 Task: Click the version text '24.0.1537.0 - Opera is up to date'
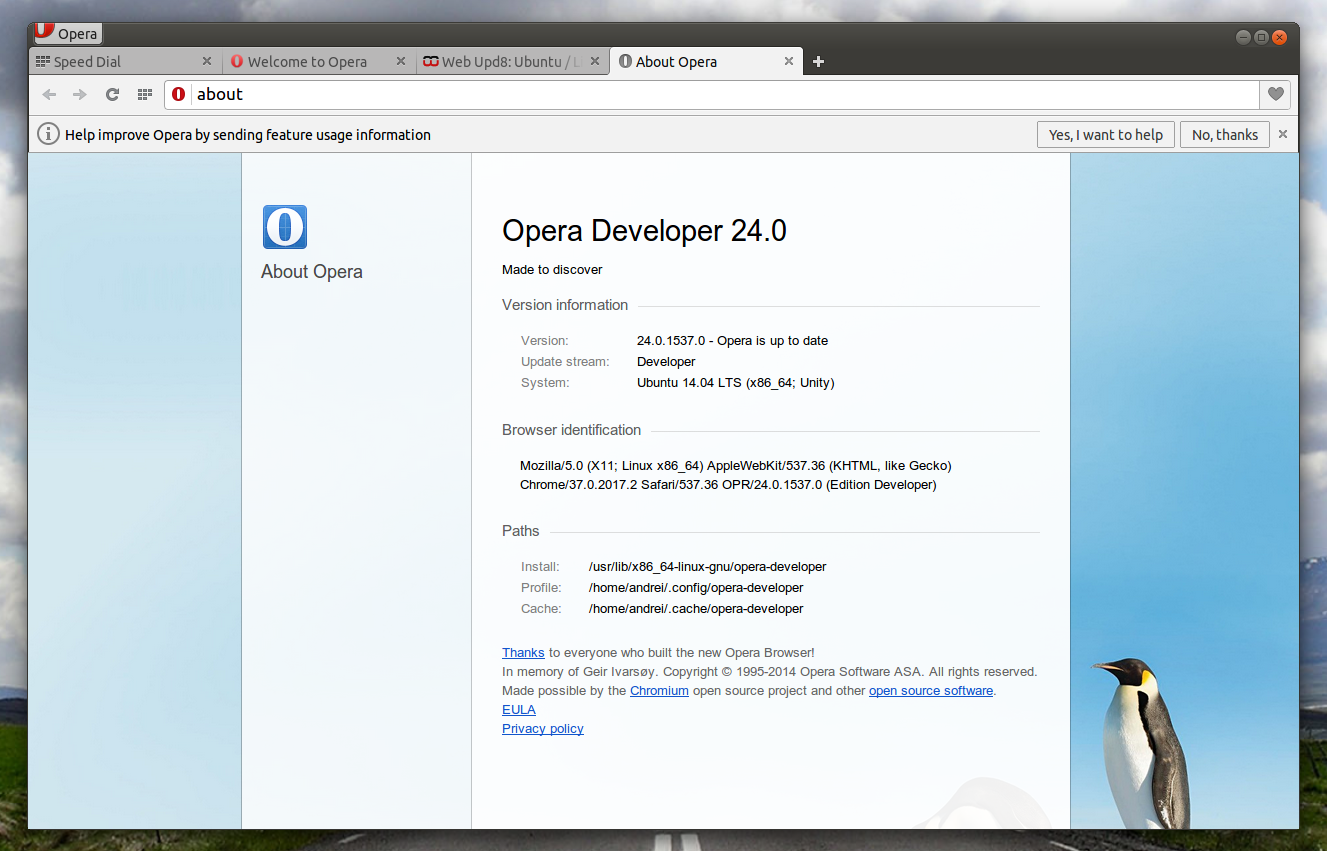pyautogui.click(x=733, y=341)
